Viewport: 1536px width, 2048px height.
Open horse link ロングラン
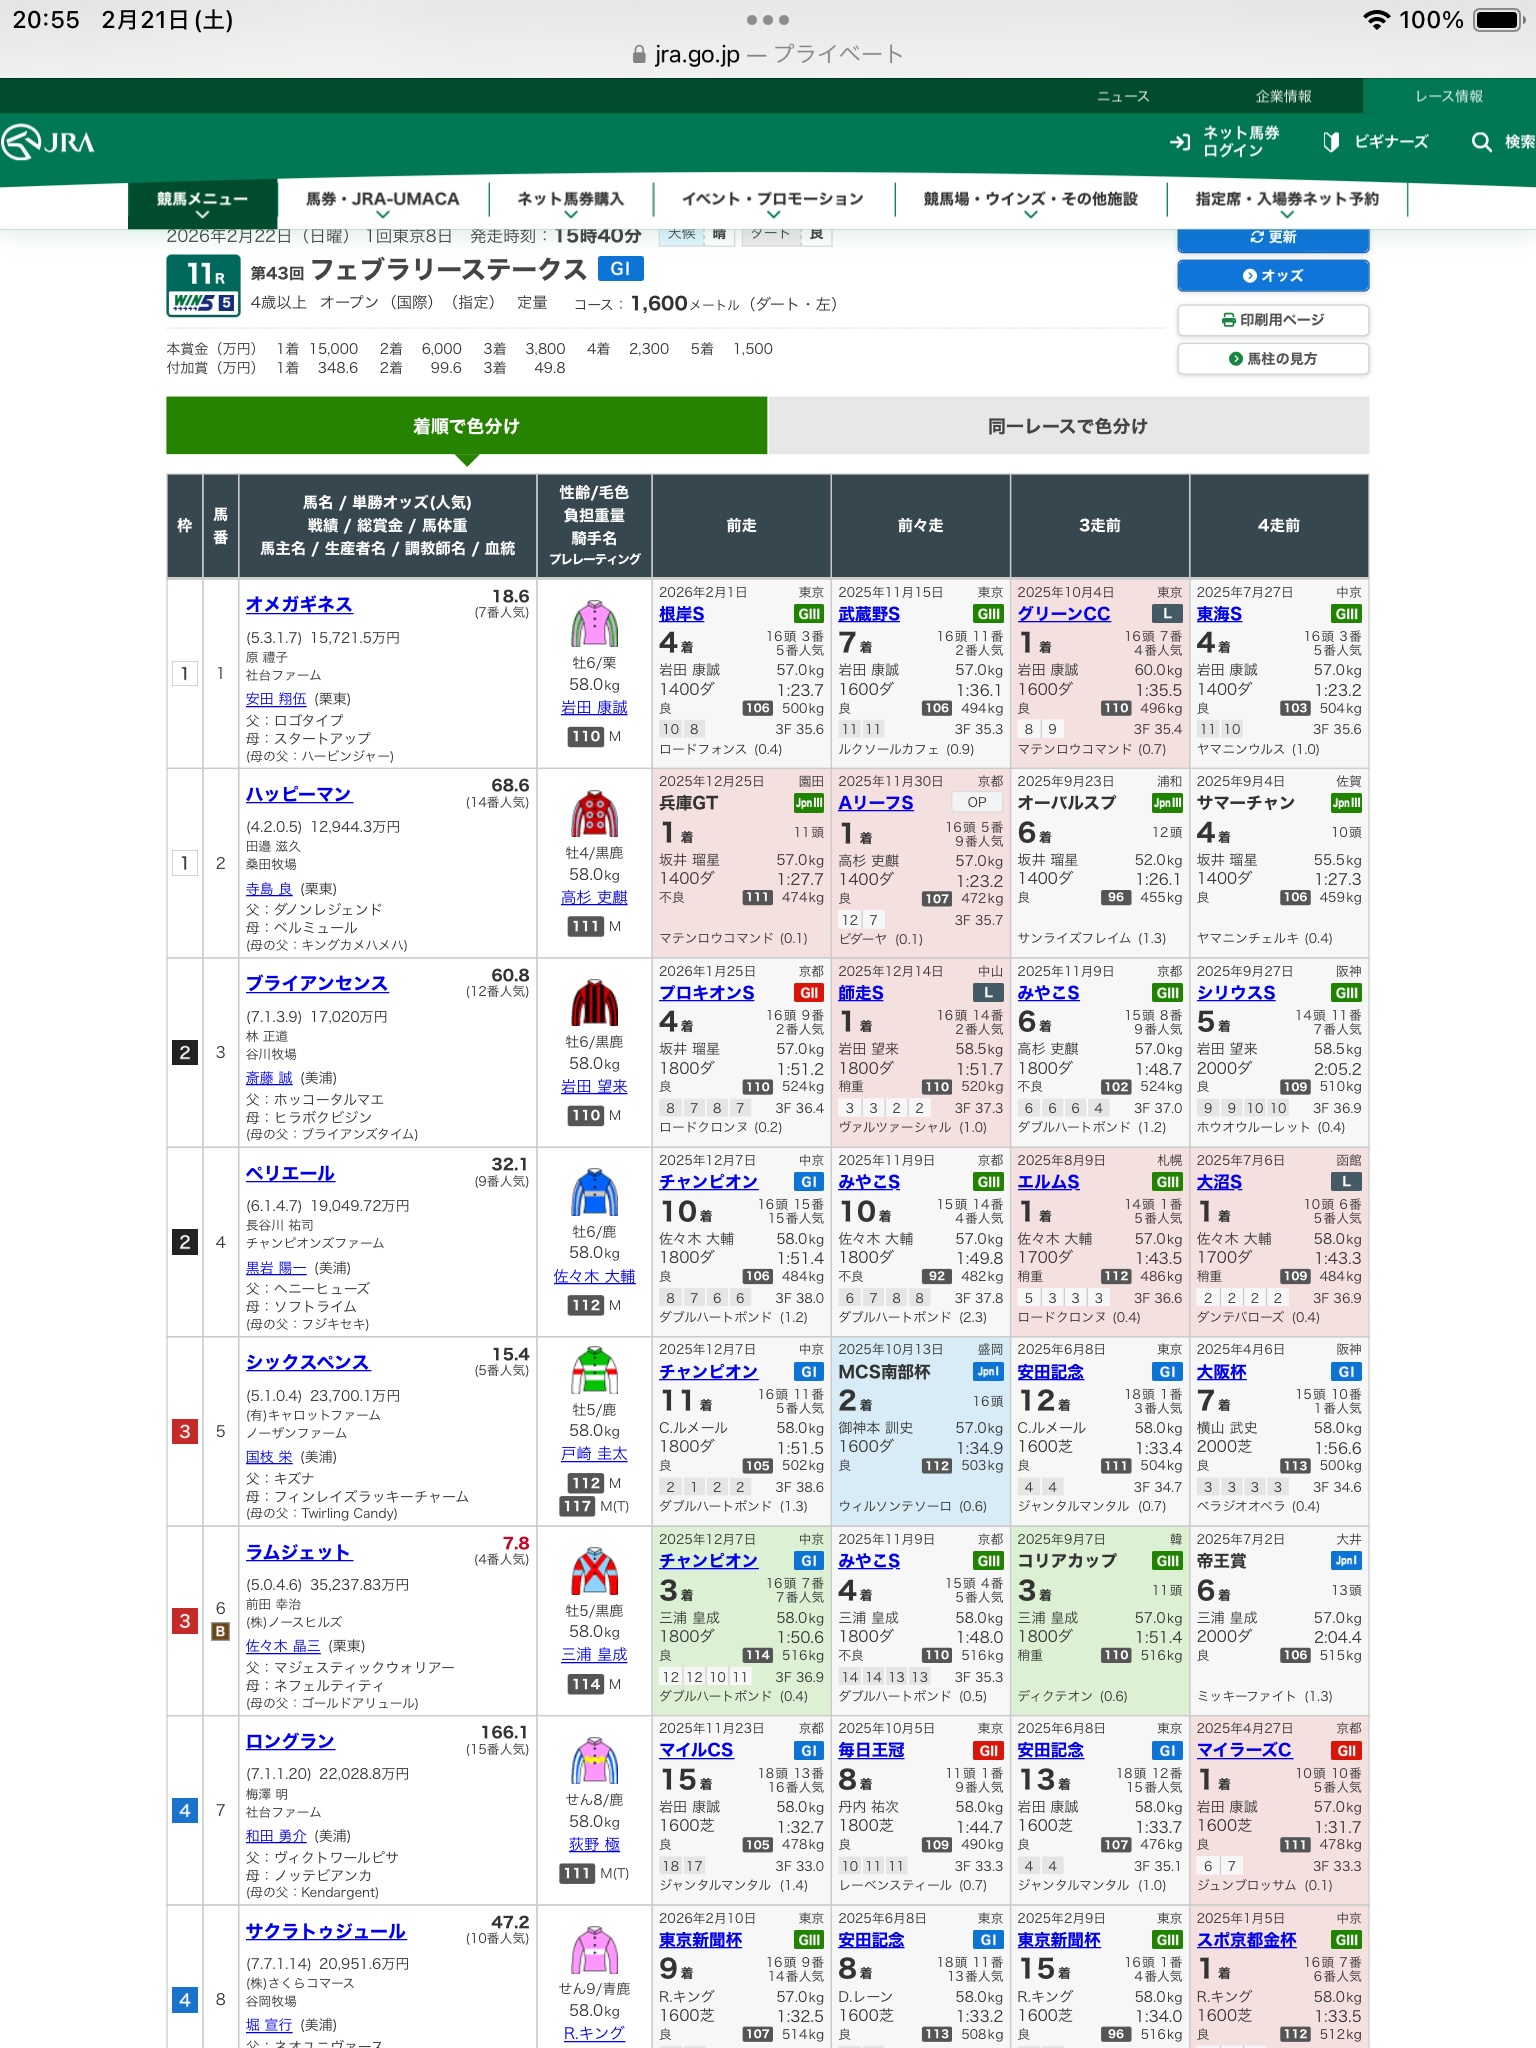290,1741
